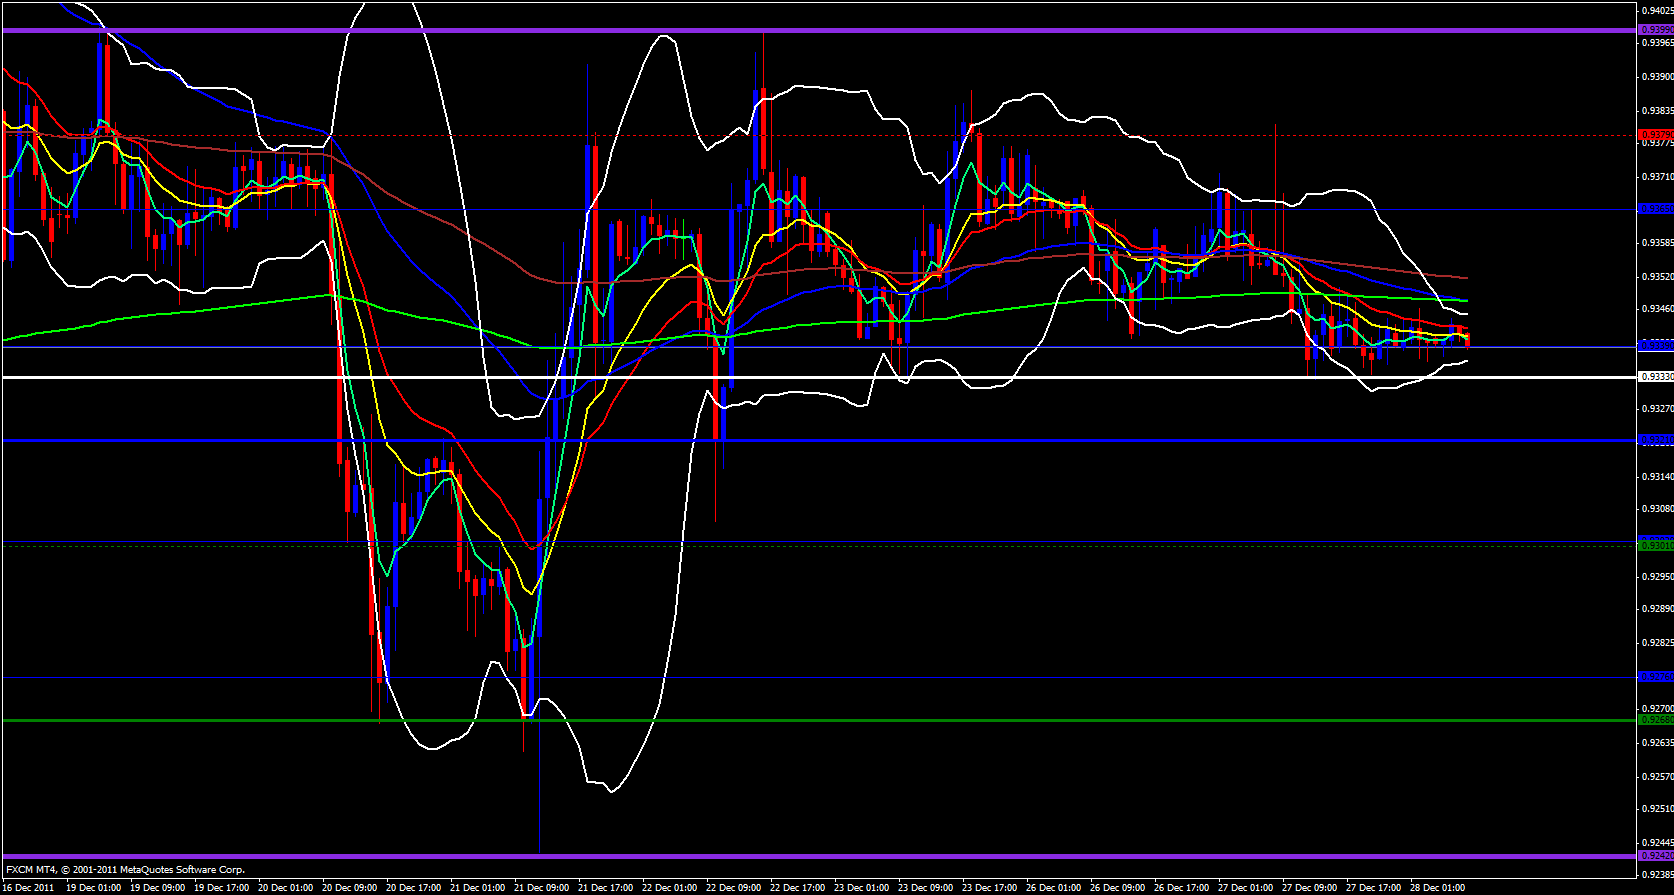
Task: Click the 20 Dec 09:00 time label
Action: pos(350,887)
